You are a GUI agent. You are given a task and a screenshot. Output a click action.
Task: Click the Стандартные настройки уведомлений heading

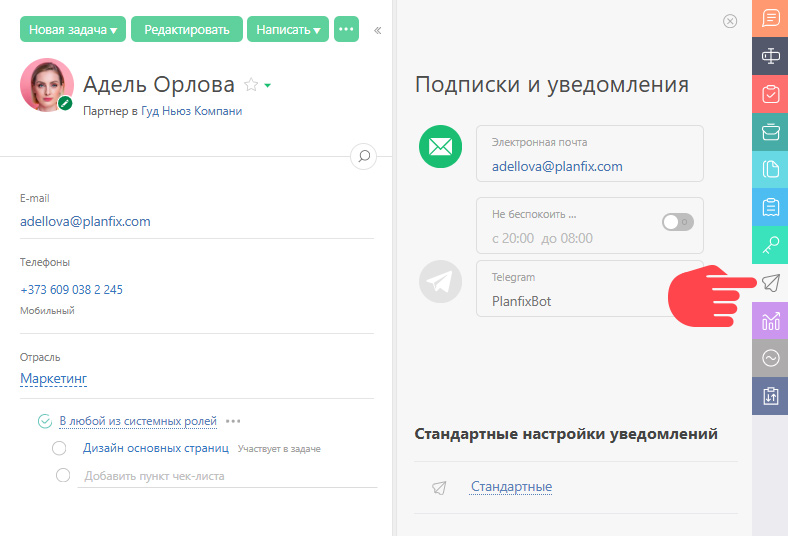coord(566,434)
